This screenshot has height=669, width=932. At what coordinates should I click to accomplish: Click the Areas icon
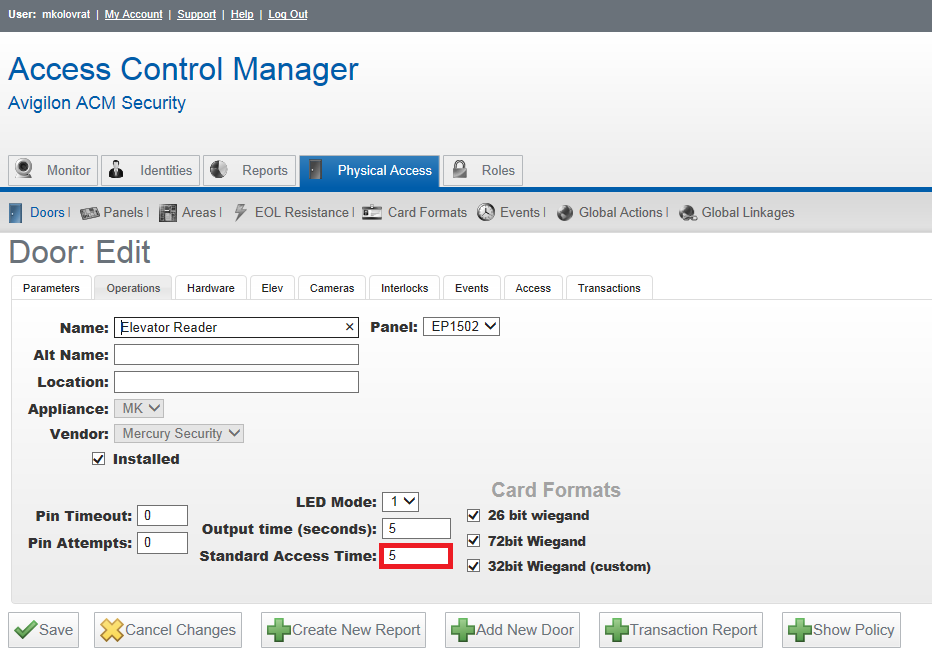(168, 212)
